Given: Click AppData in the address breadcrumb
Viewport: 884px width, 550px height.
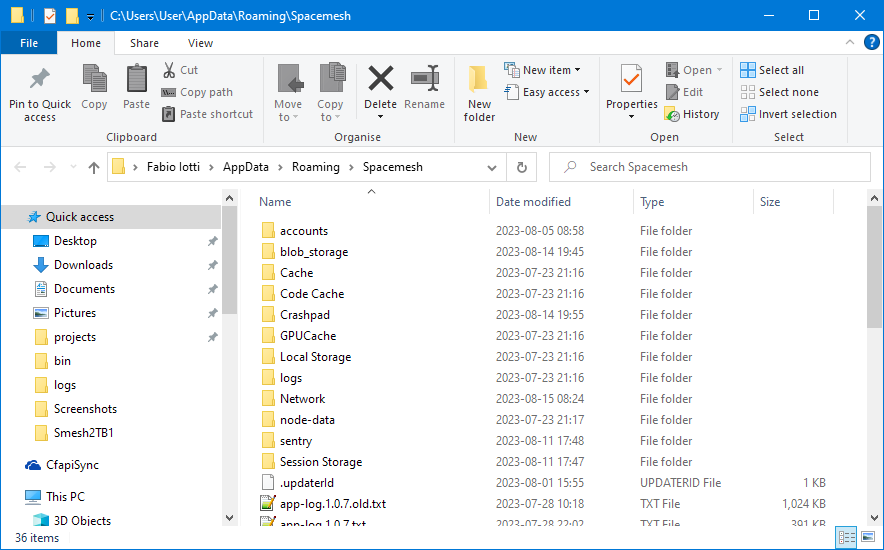Looking at the screenshot, I should click(x=246, y=167).
